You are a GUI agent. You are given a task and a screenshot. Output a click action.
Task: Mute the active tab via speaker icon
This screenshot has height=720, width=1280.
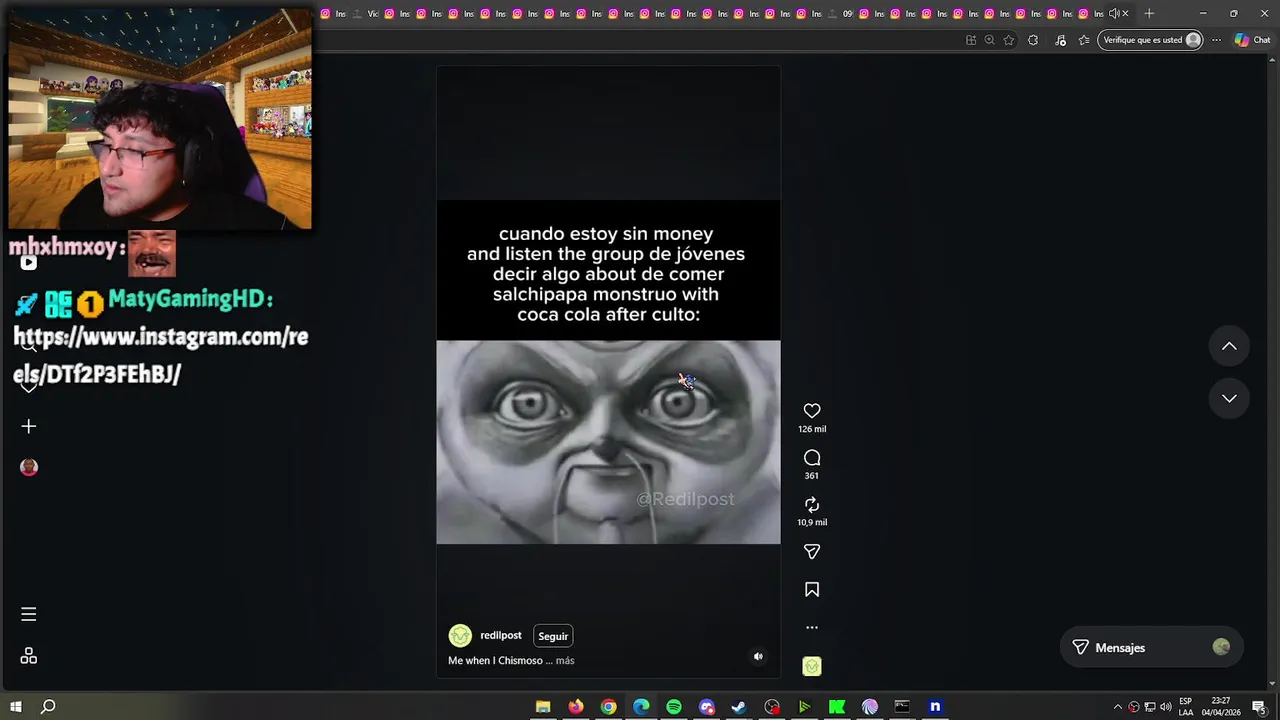click(1113, 14)
